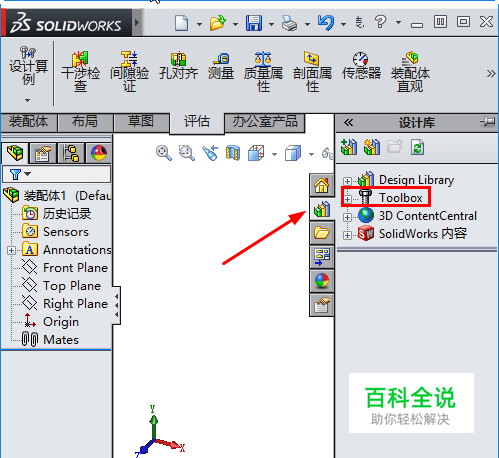The width and height of the screenshot is (499, 458).
Task: Click the Print icon
Action: tap(289, 23)
